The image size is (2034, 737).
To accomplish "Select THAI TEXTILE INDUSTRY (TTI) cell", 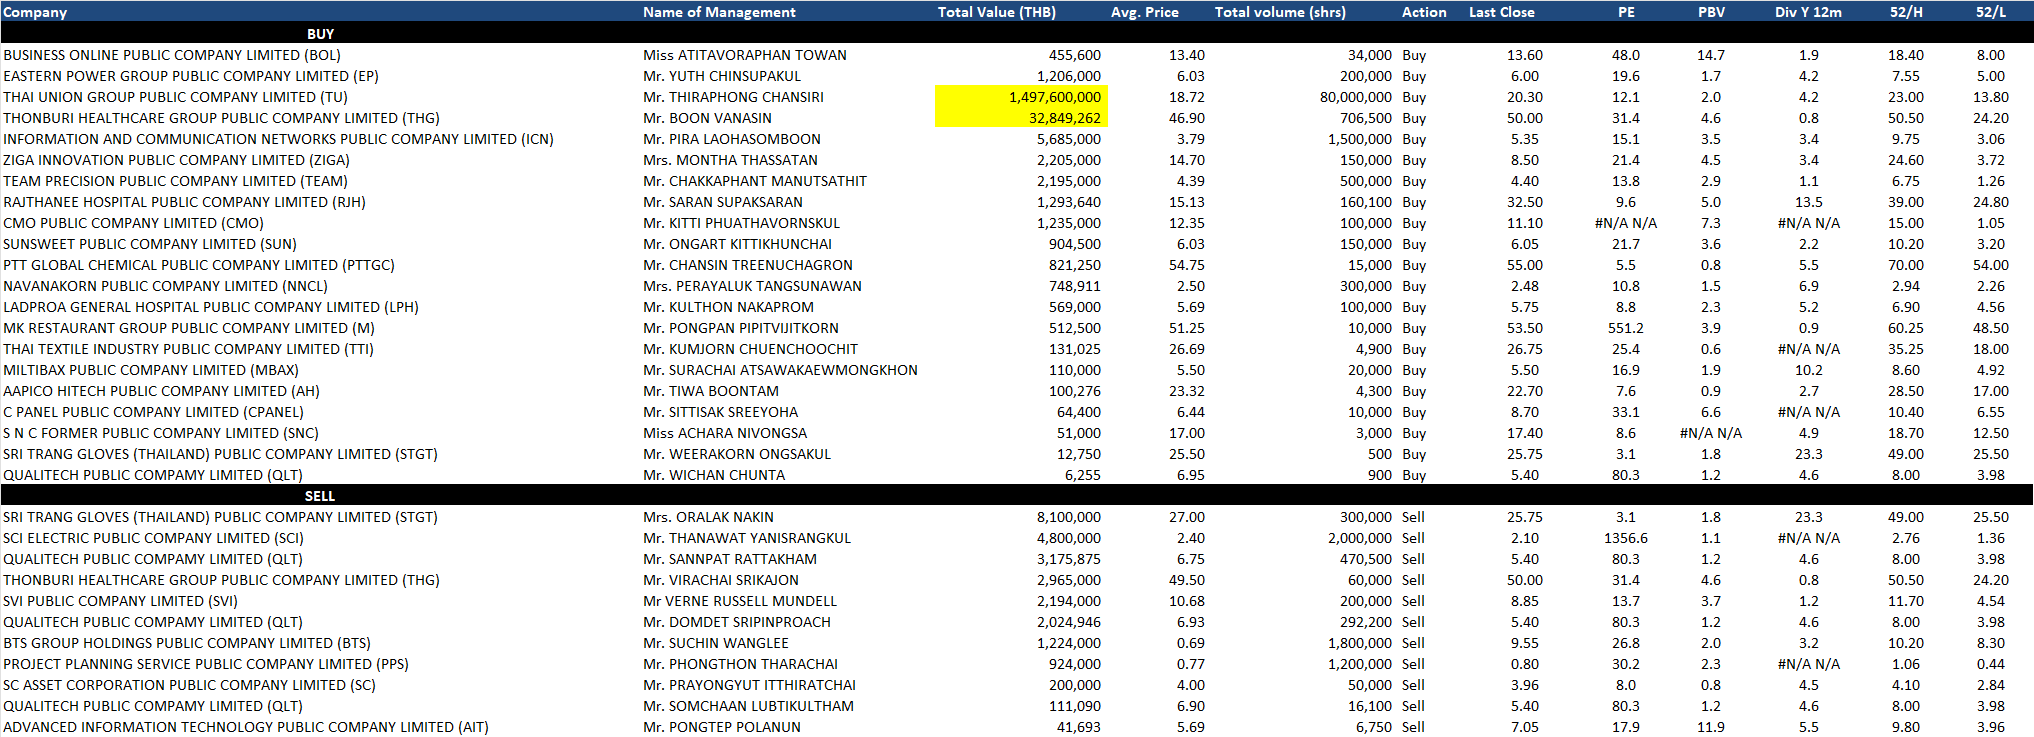I will pos(188,349).
